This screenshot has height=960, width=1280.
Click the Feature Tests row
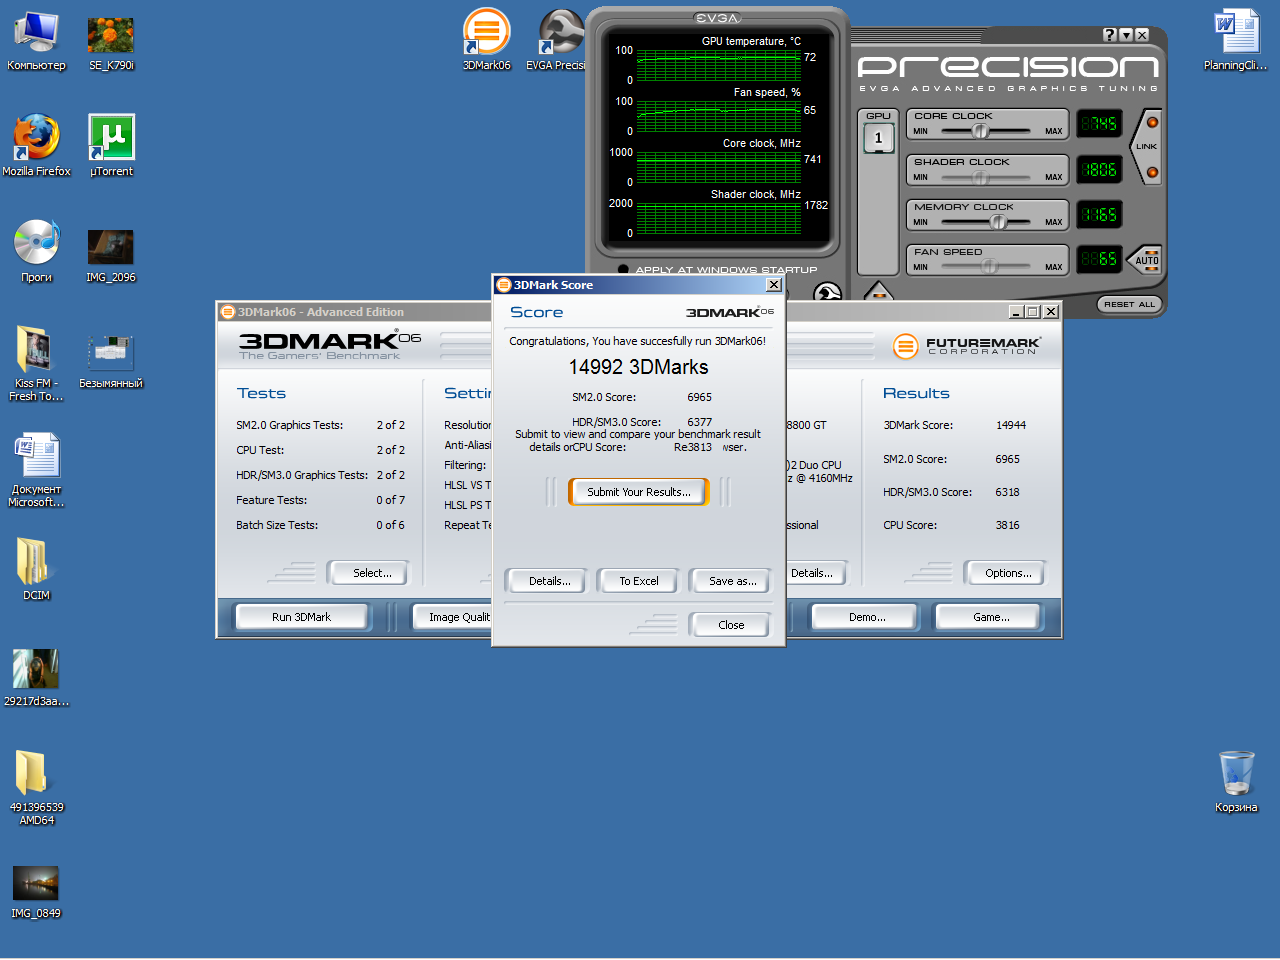[320, 500]
